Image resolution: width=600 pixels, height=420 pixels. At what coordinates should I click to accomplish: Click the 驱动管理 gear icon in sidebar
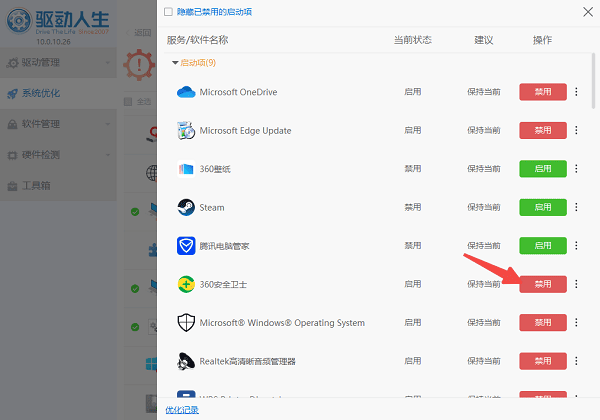(13, 63)
